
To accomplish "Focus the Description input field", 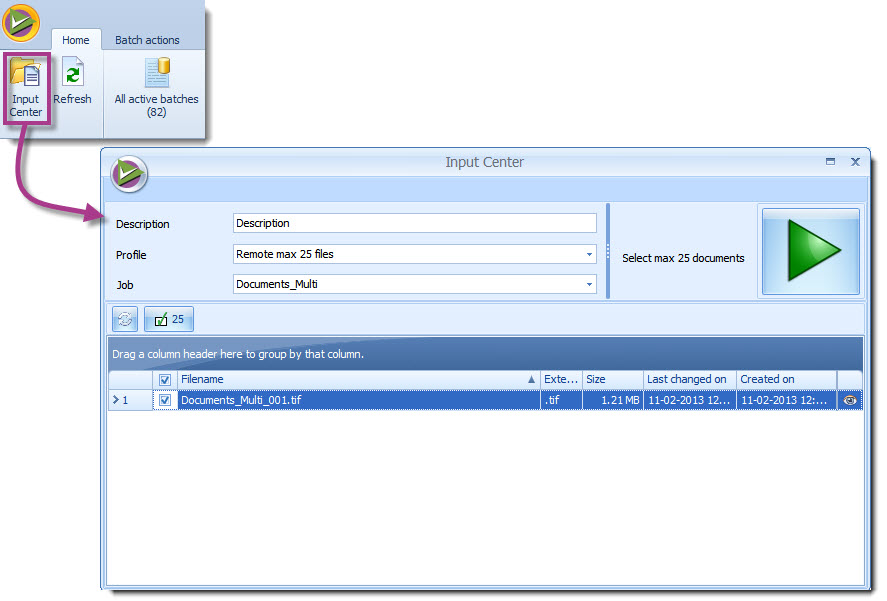I will (415, 223).
